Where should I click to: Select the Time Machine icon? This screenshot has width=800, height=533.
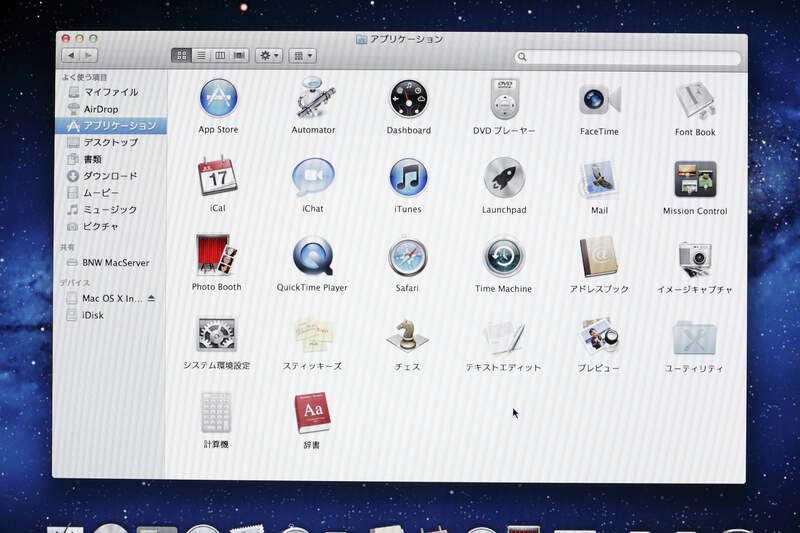503,256
